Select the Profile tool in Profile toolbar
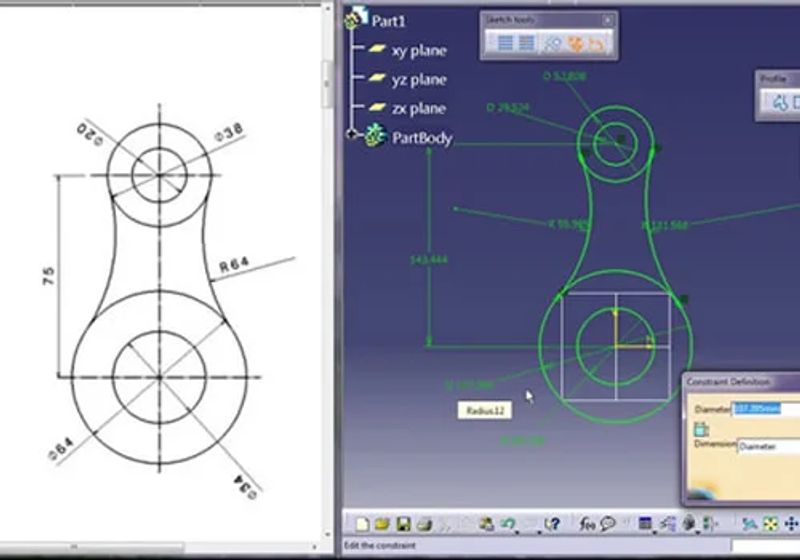 pyautogui.click(x=781, y=103)
